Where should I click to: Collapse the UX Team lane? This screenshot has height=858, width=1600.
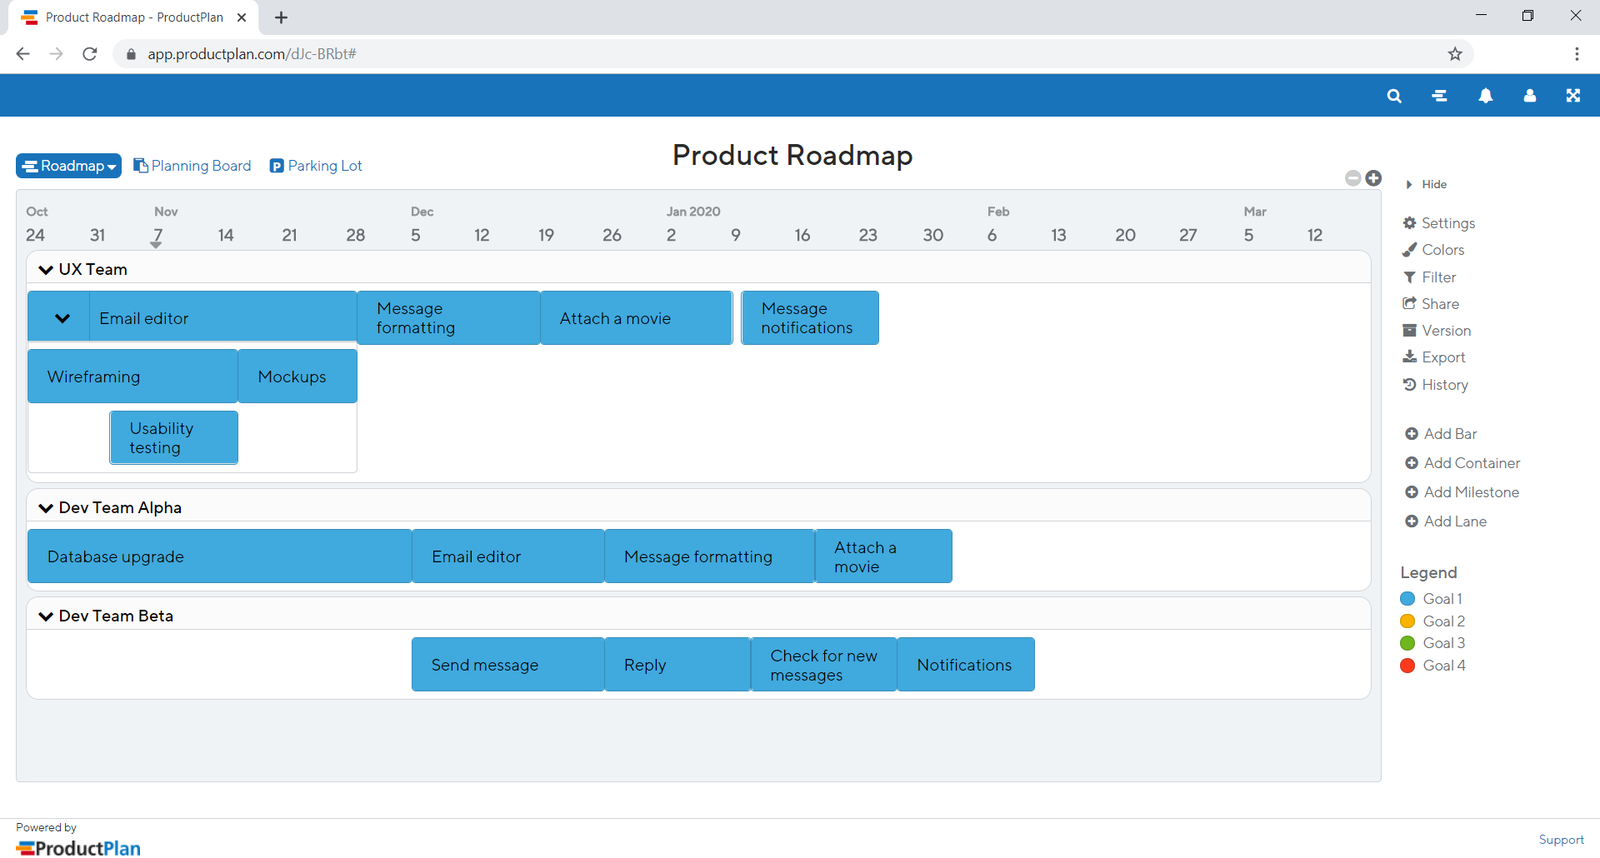pyautogui.click(x=46, y=270)
